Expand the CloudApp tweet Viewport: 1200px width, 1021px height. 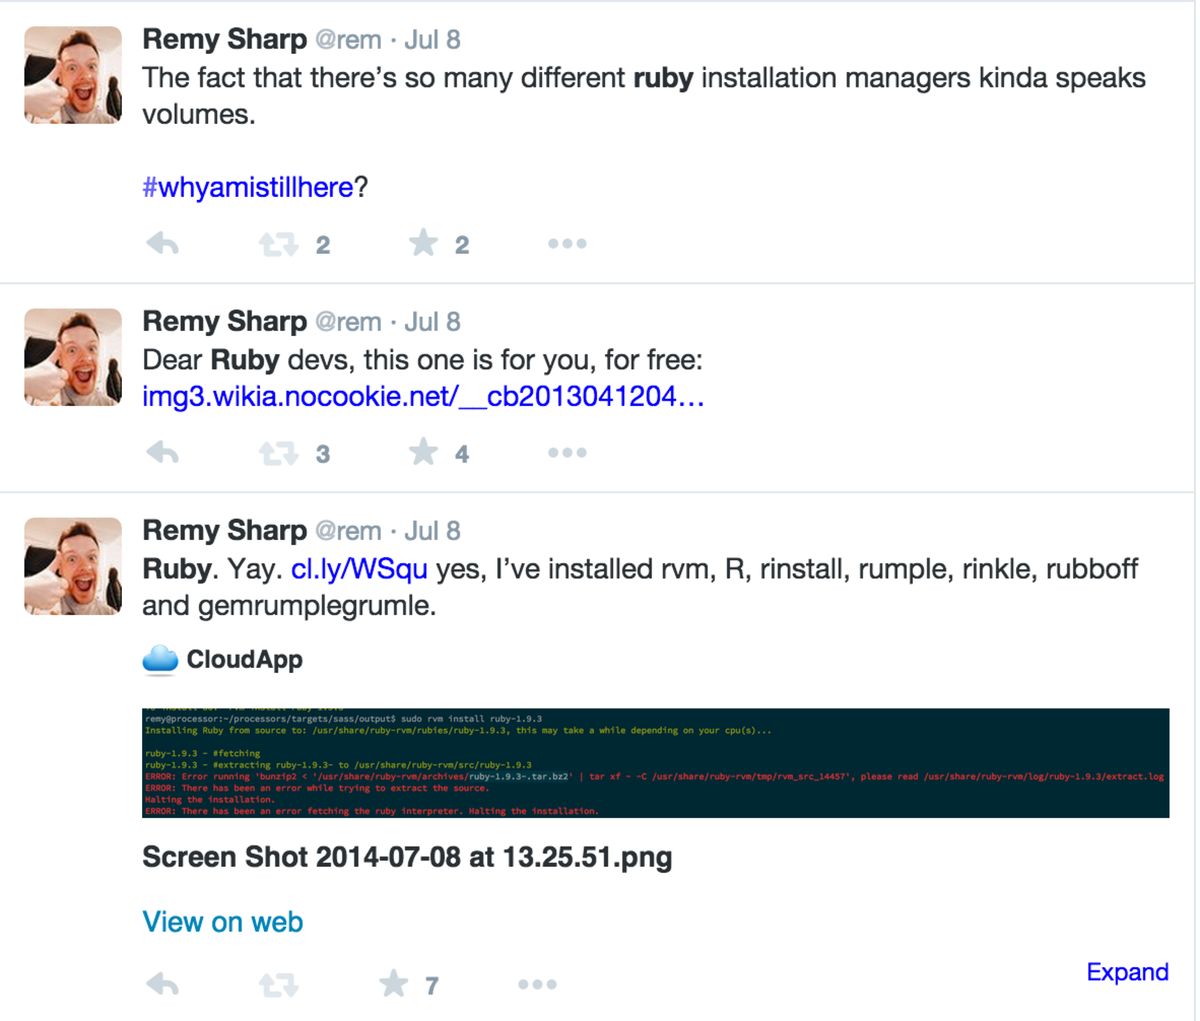click(1127, 972)
